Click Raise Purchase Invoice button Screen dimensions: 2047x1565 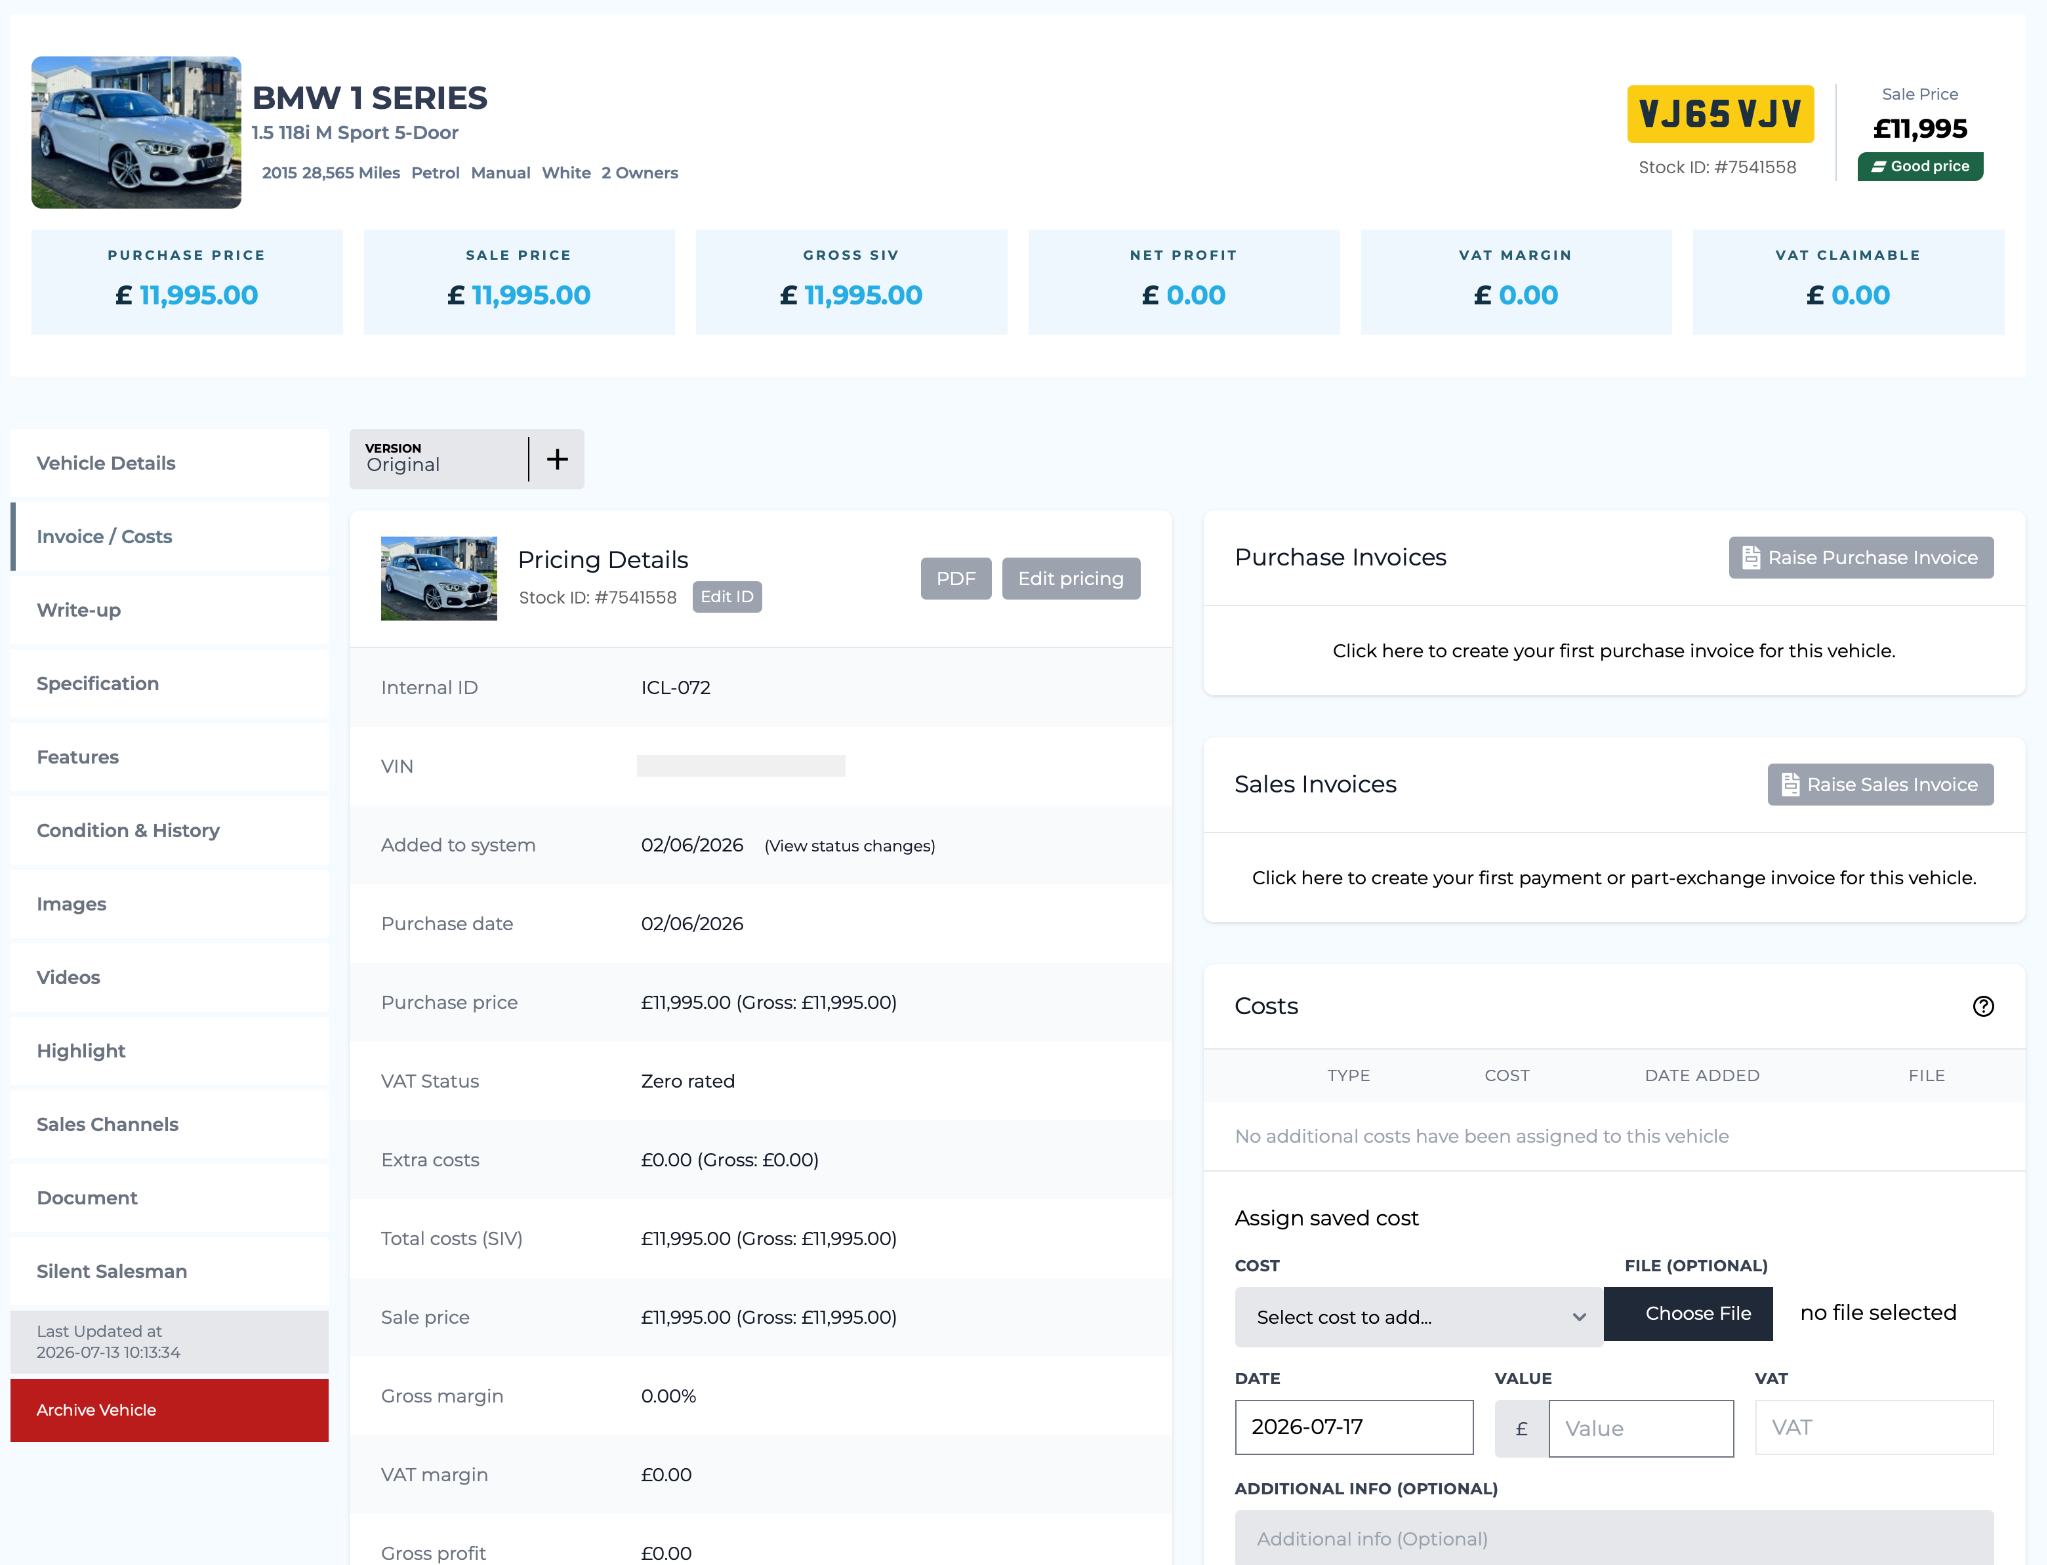(x=1861, y=558)
